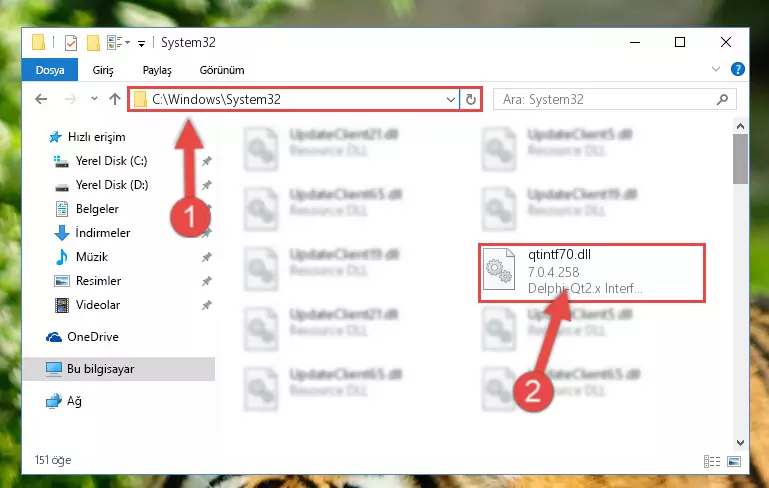Image resolution: width=769 pixels, height=488 pixels.
Task: Click the Back navigation arrow
Action: 41,100
